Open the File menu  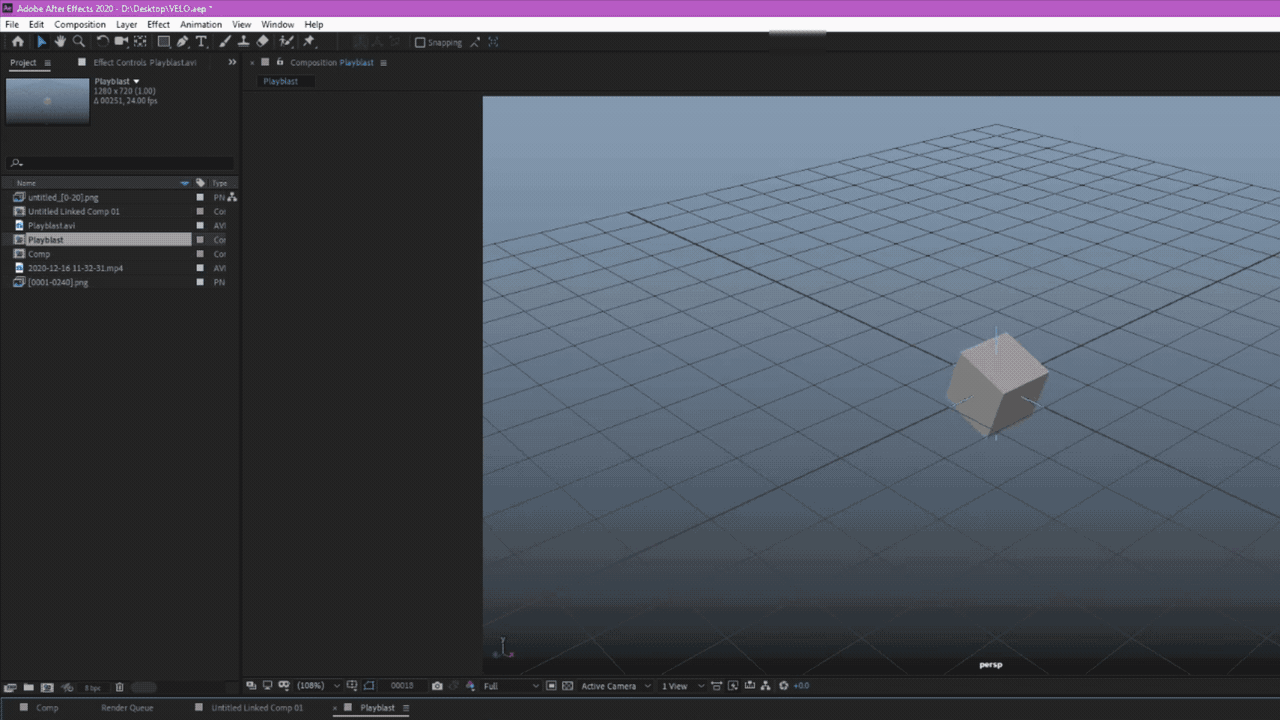(x=12, y=24)
